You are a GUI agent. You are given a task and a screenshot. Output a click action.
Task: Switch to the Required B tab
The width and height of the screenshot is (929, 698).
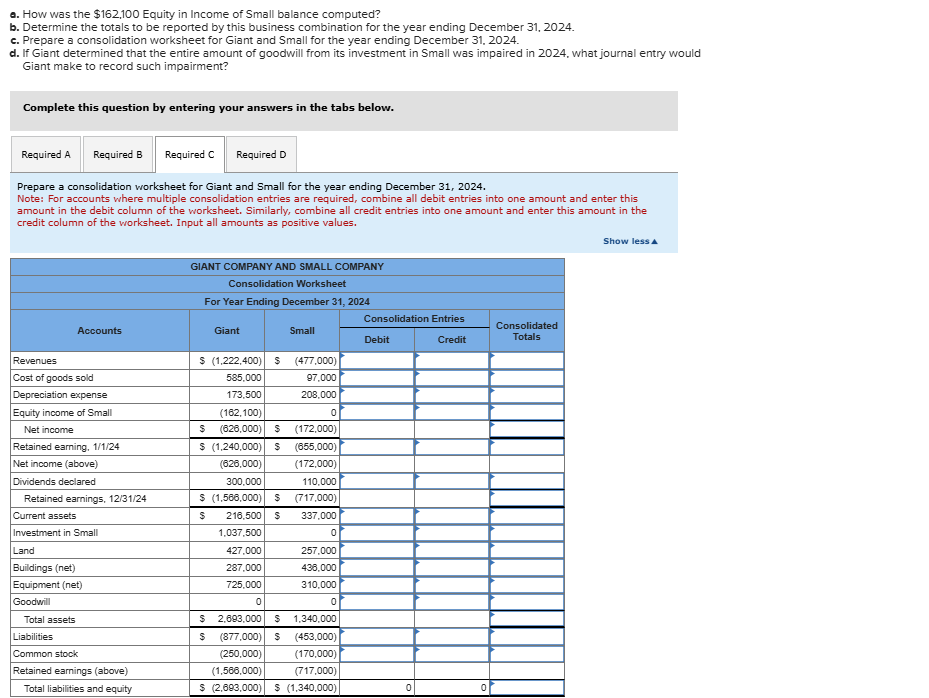click(x=118, y=154)
